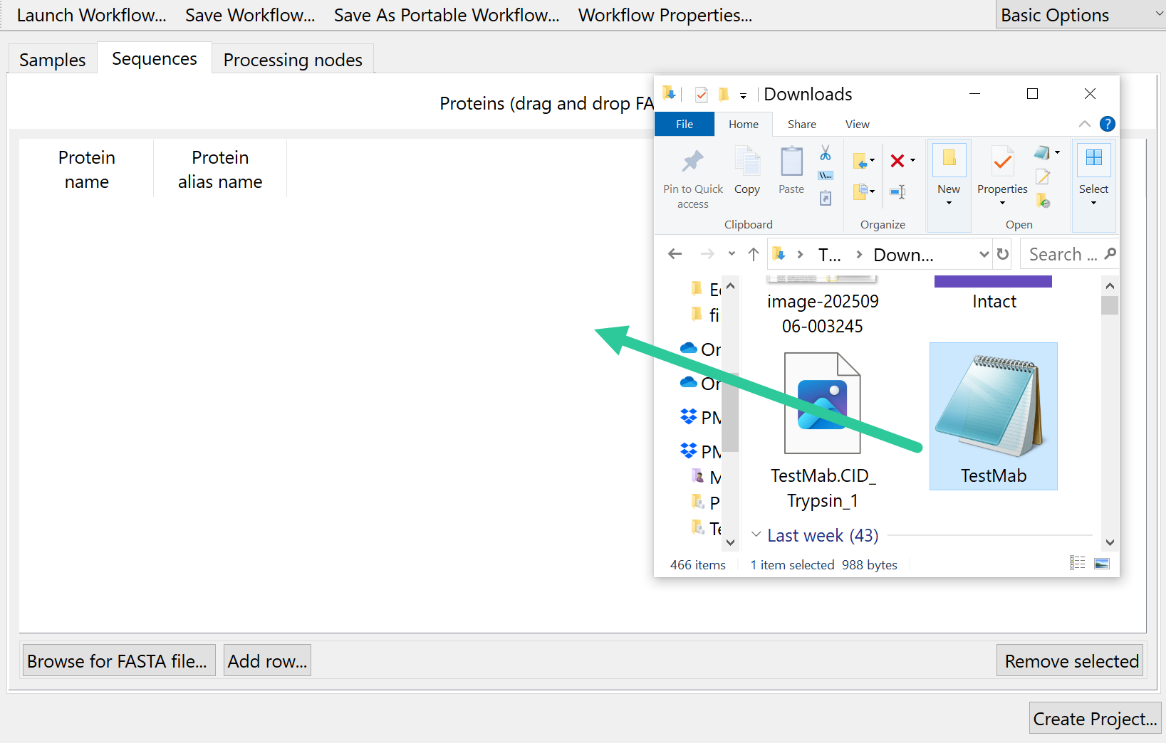Select the TestMab notepad file

pyautogui.click(x=993, y=416)
